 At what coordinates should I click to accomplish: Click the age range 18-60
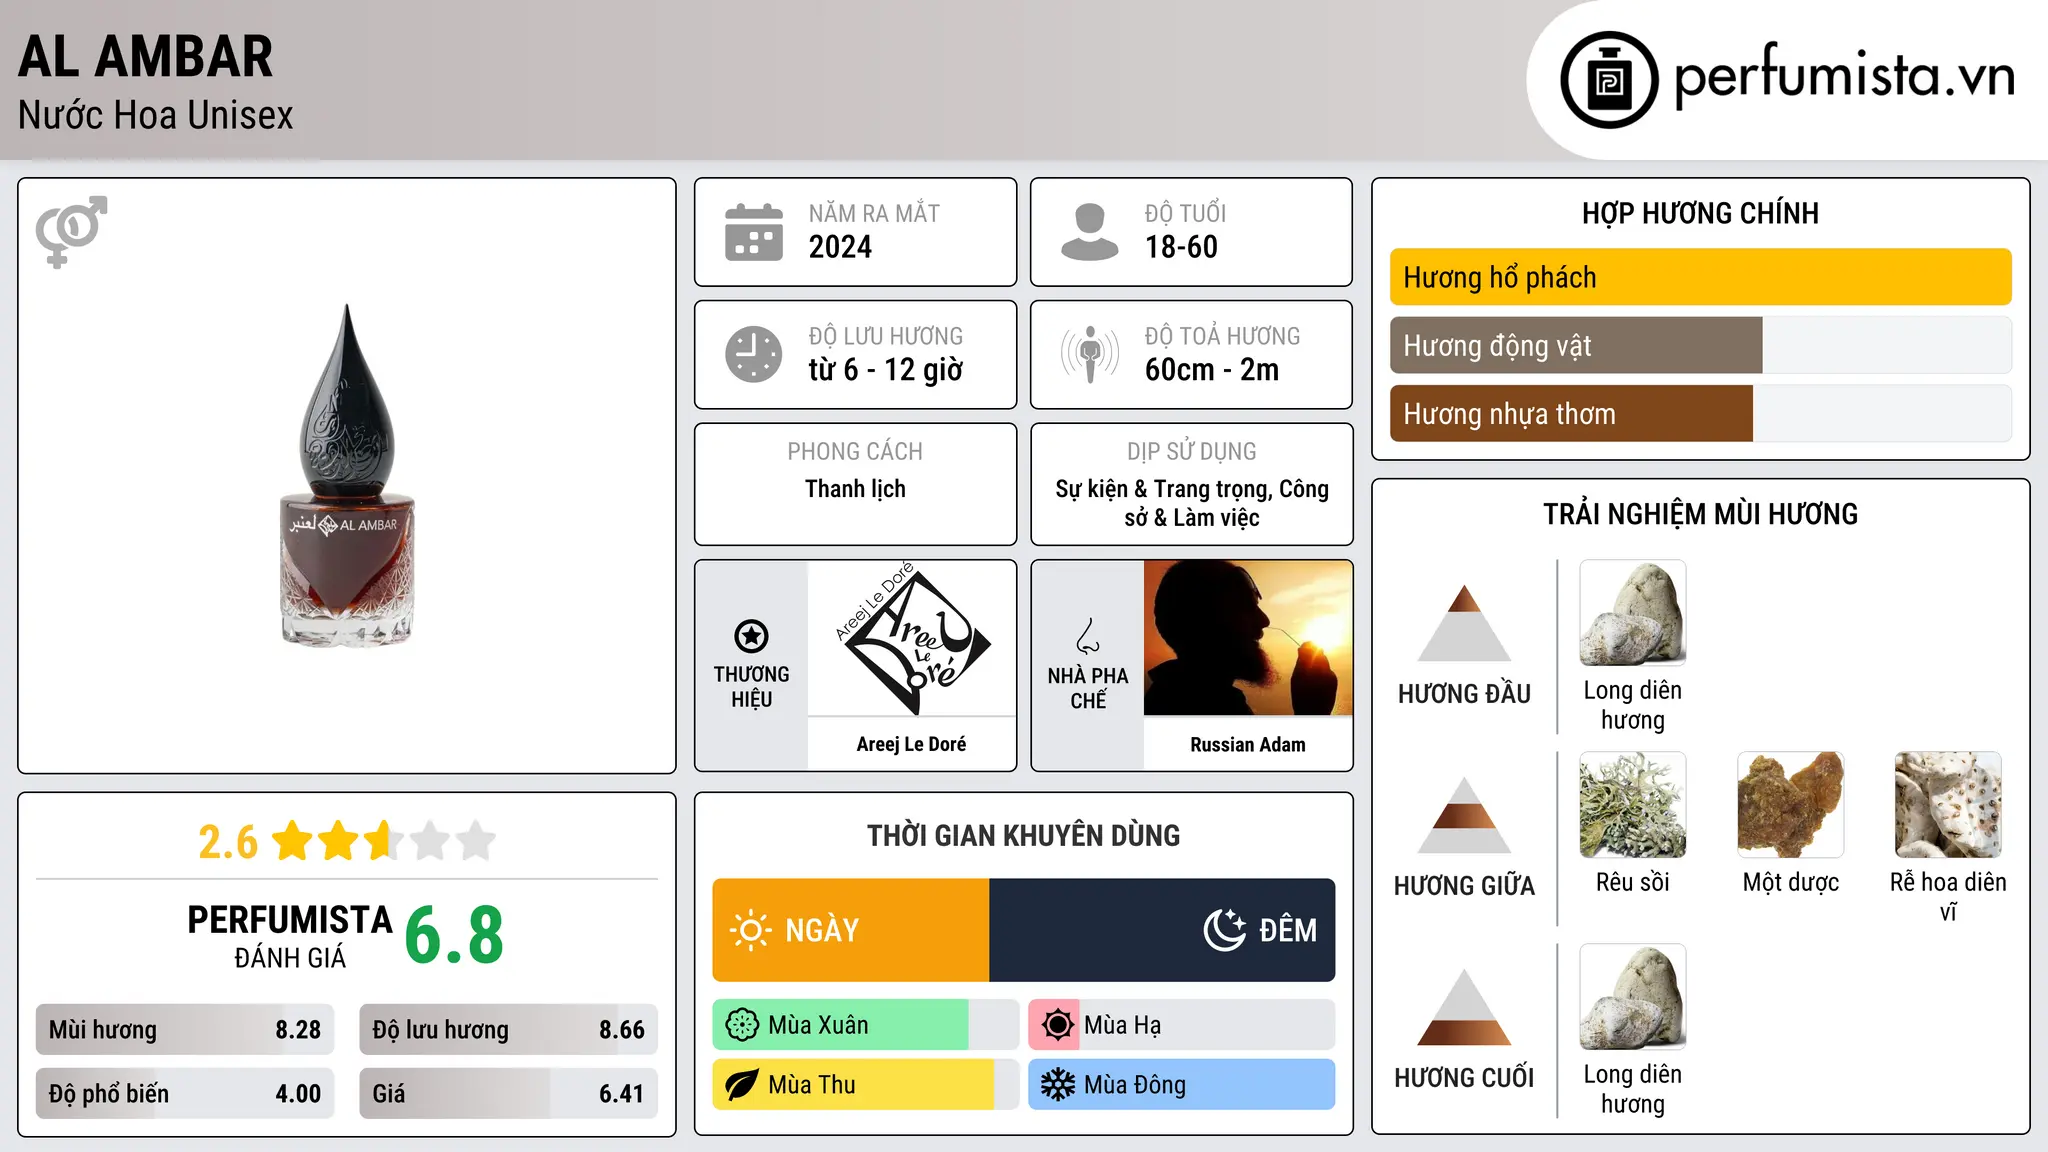[1181, 247]
